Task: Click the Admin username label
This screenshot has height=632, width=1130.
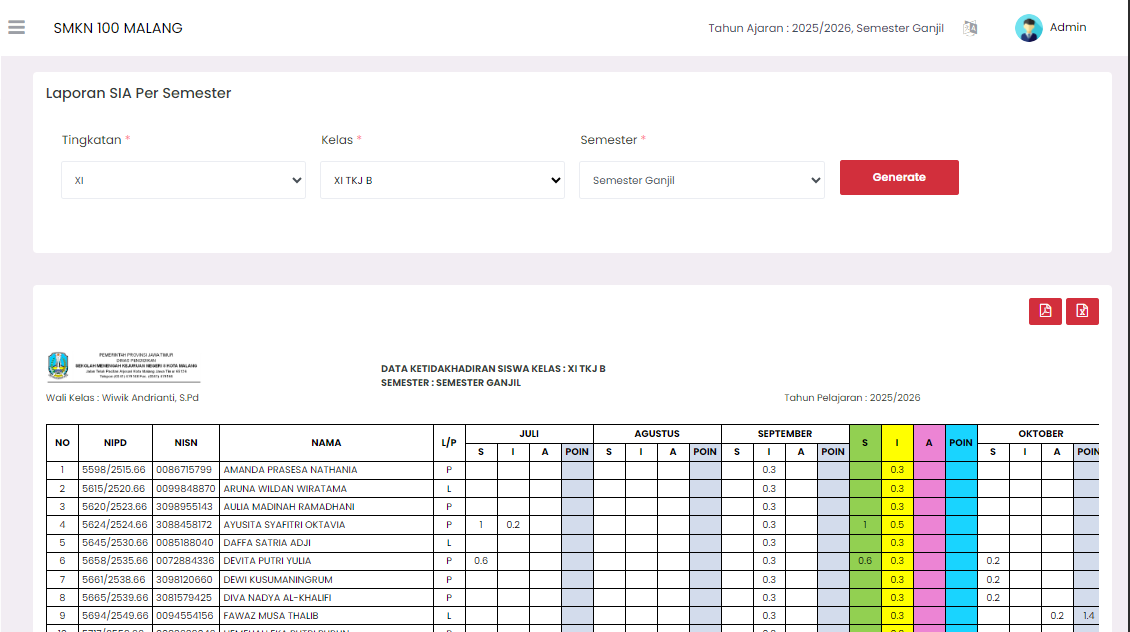Action: 1067,28
